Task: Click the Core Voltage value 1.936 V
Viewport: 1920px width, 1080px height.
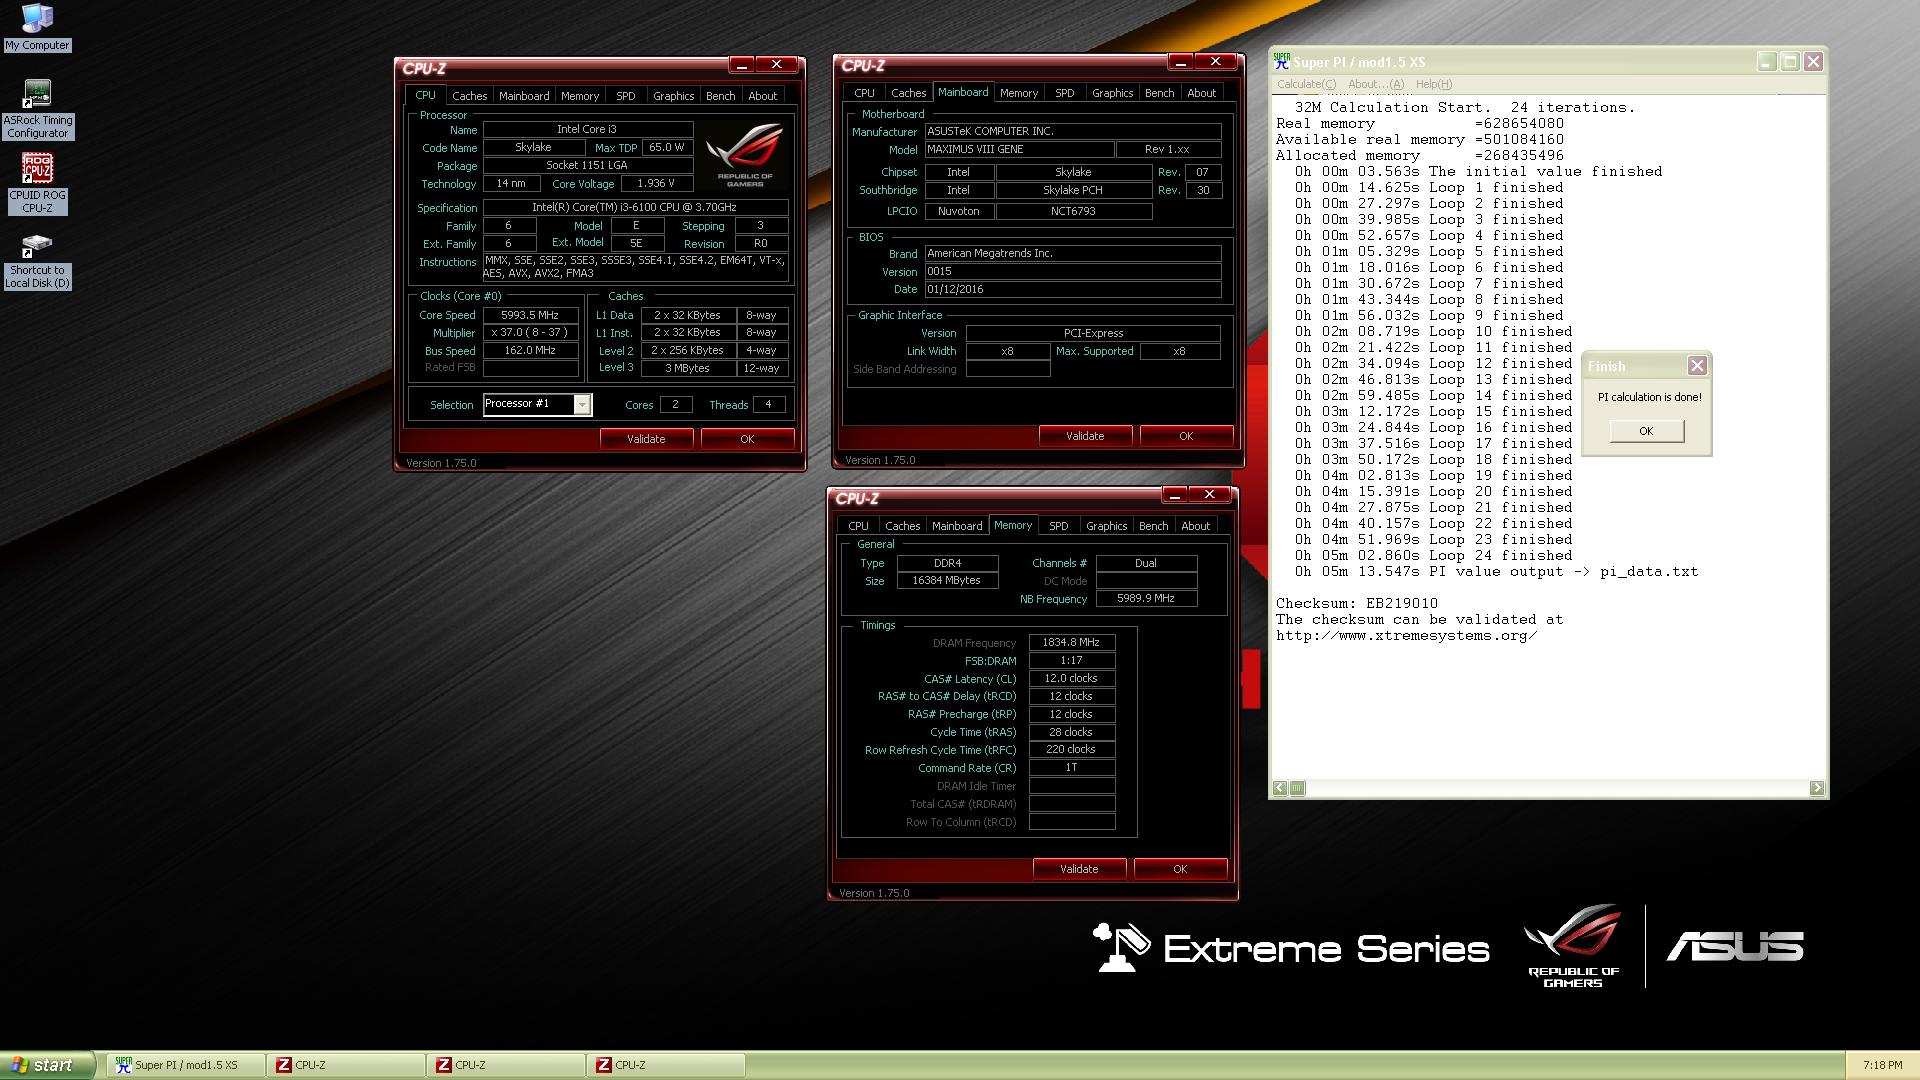Action: point(656,184)
